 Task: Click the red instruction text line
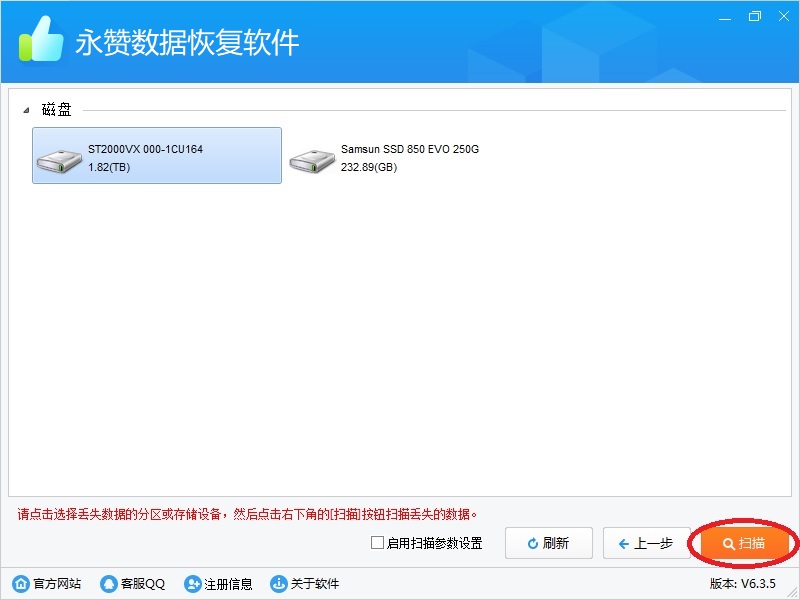pos(248,515)
